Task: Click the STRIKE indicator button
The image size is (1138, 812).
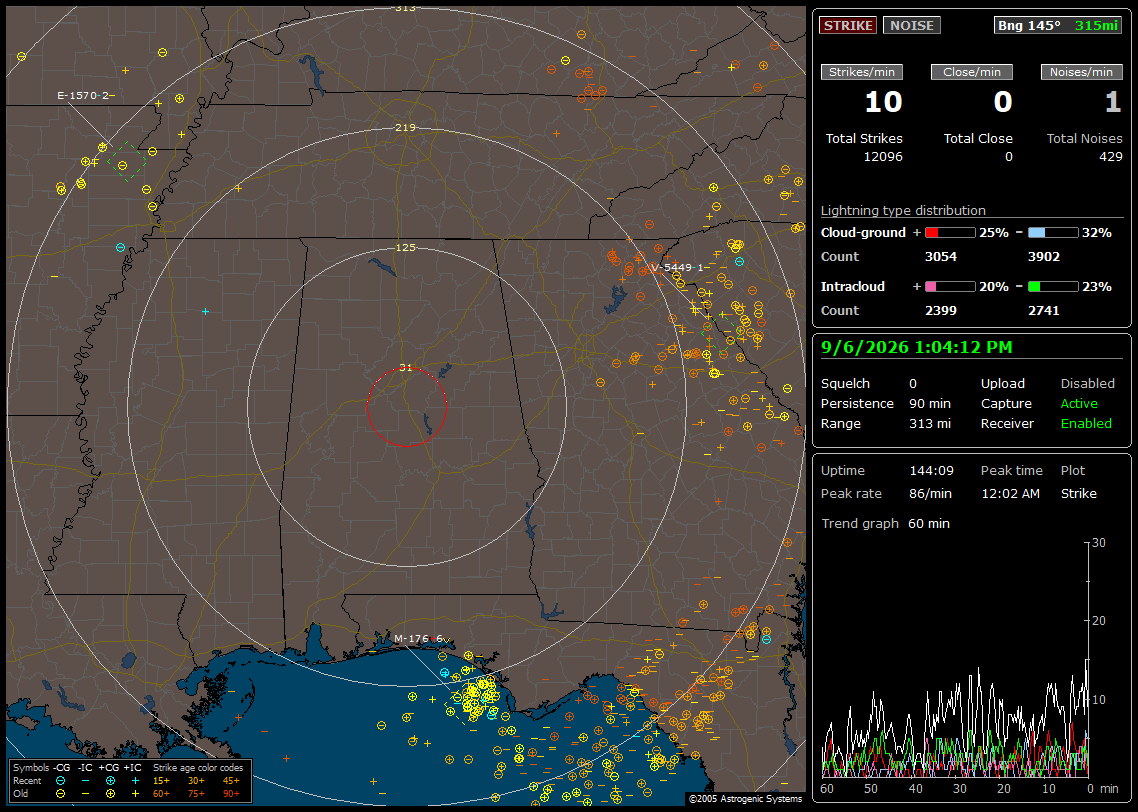Action: (848, 25)
